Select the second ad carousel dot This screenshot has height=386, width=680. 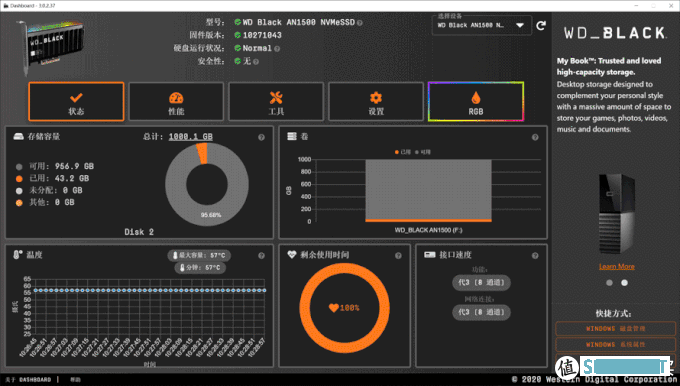point(624,283)
